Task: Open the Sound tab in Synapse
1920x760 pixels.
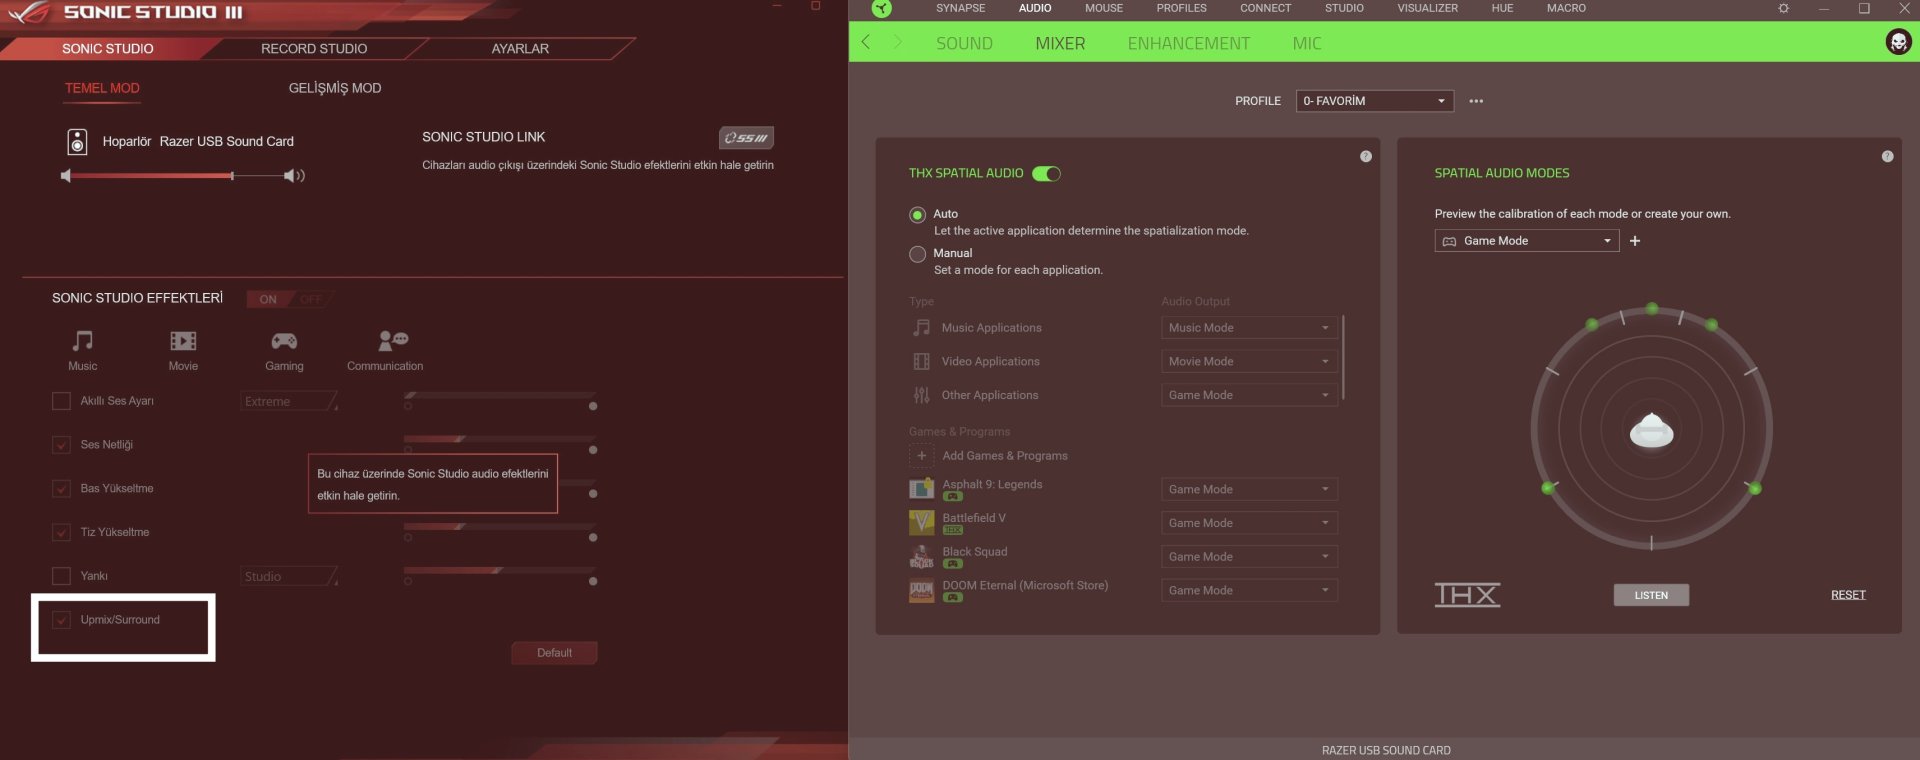Action: tap(964, 44)
